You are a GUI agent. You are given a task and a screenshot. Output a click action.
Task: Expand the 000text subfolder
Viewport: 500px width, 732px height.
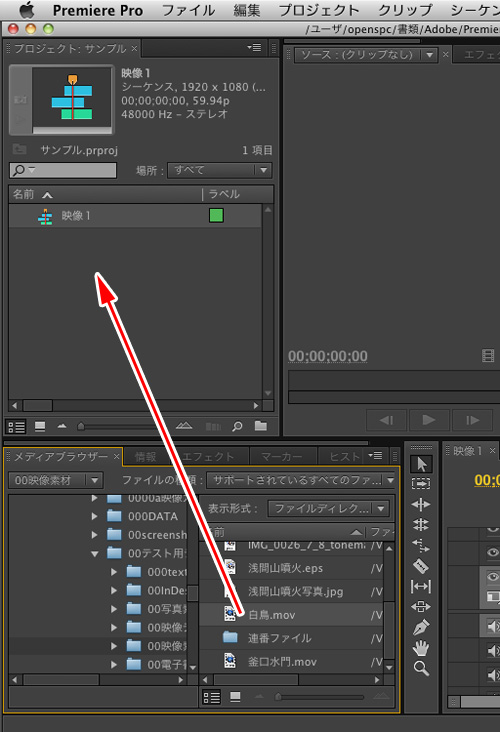point(114,571)
